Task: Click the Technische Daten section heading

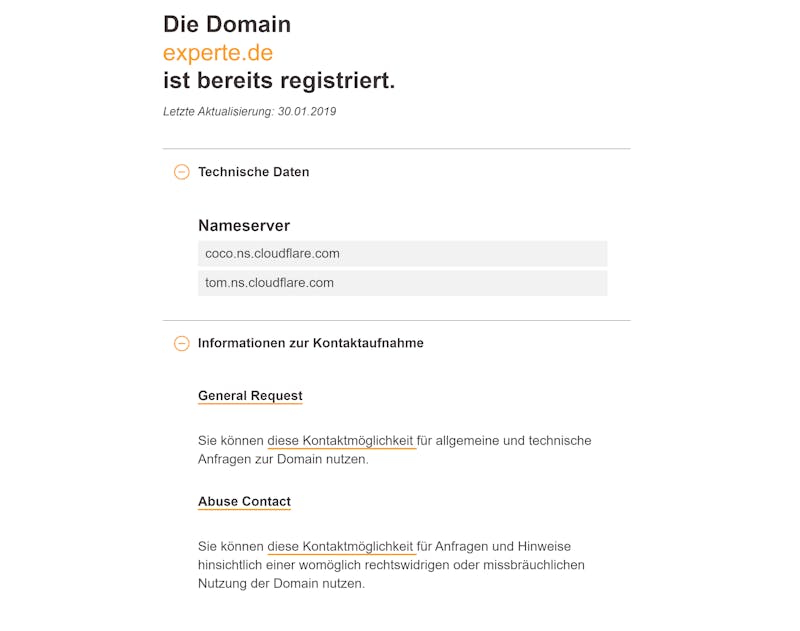Action: [x=254, y=172]
